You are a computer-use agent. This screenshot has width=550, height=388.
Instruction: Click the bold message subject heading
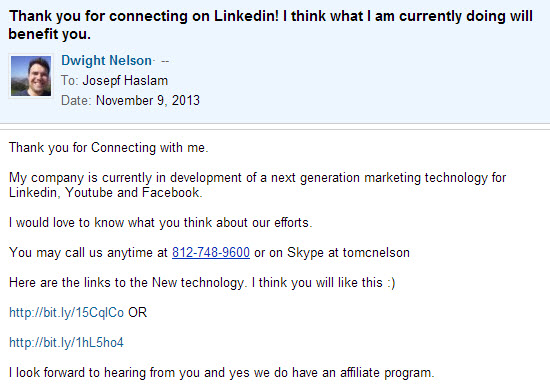pyautogui.click(x=270, y=25)
